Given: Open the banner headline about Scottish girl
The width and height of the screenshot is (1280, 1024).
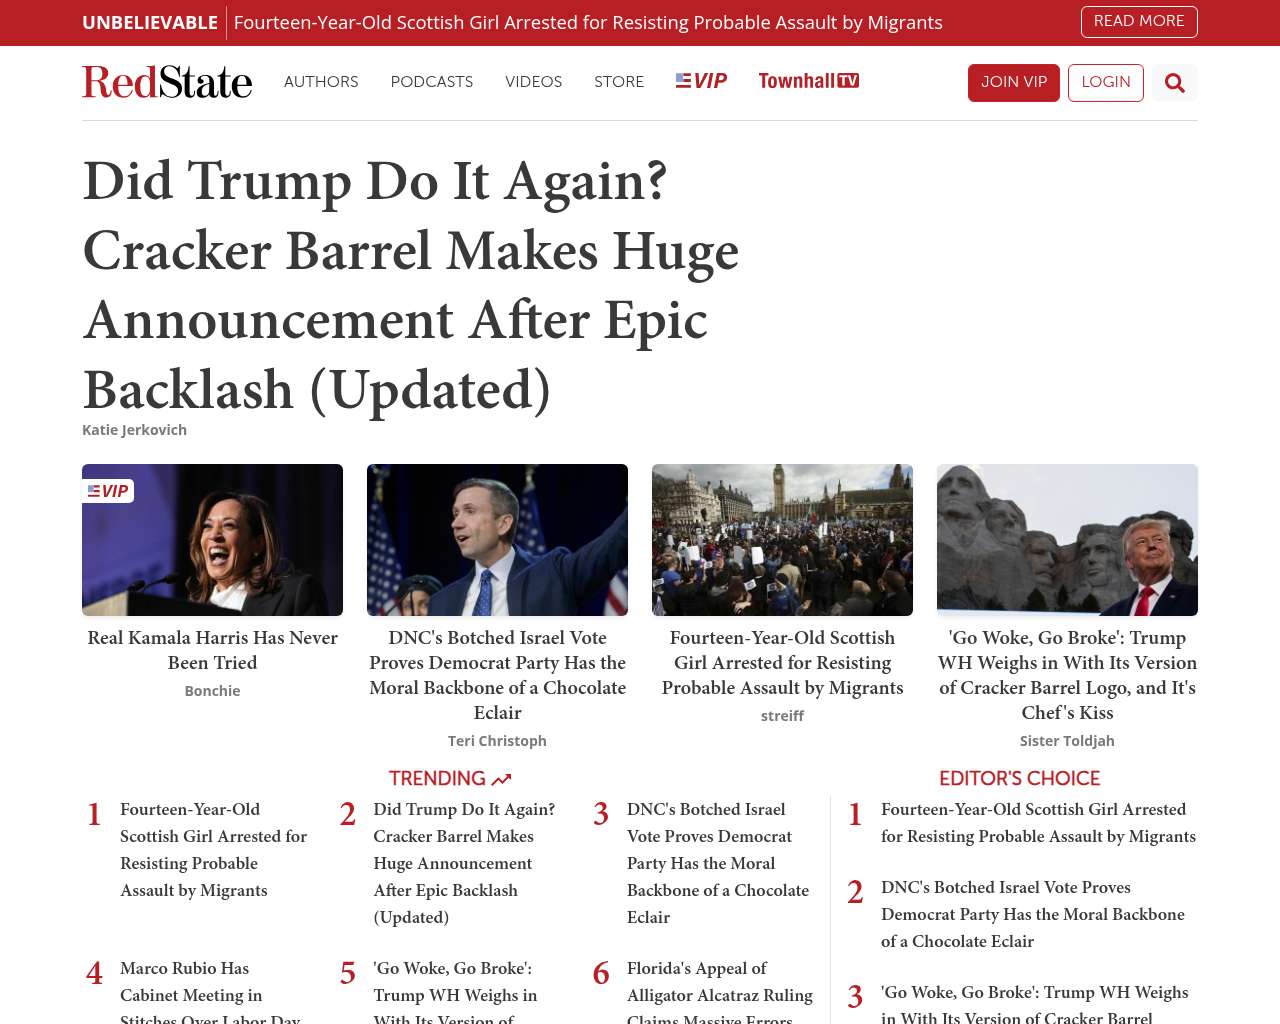Looking at the screenshot, I should 588,22.
